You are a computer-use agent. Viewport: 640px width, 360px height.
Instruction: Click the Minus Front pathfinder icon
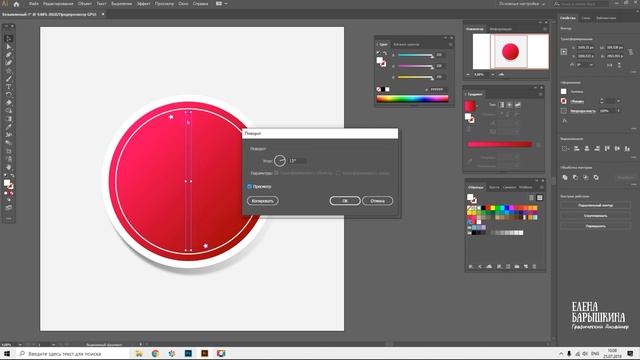tap(575, 178)
